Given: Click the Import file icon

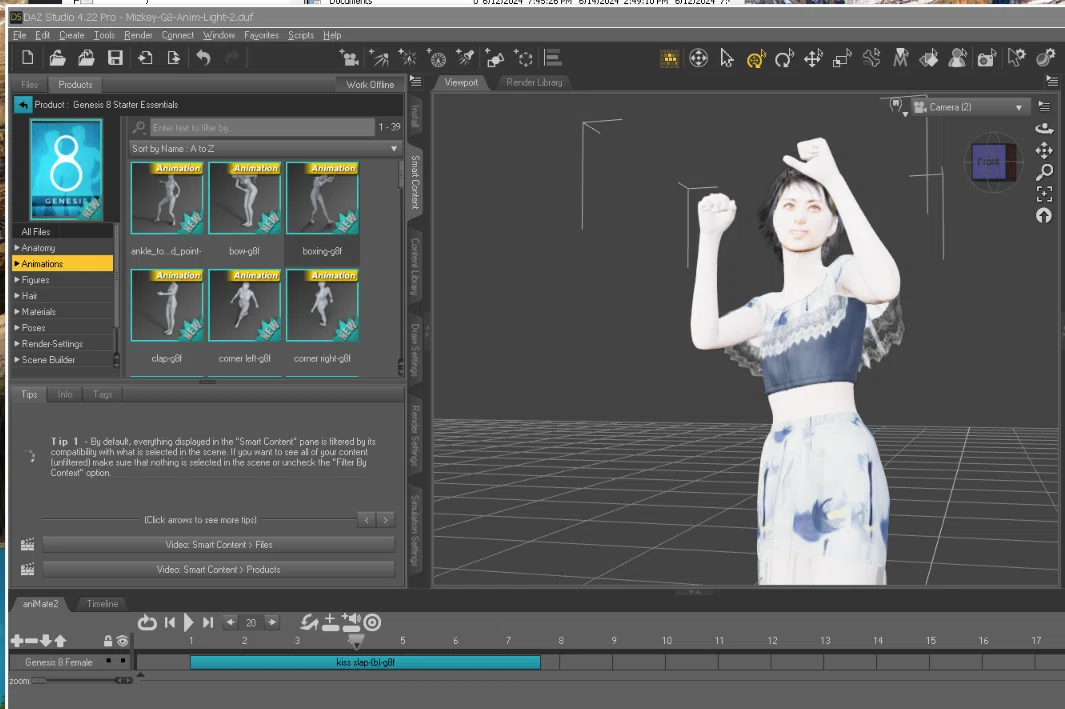Looking at the screenshot, I should click(145, 58).
